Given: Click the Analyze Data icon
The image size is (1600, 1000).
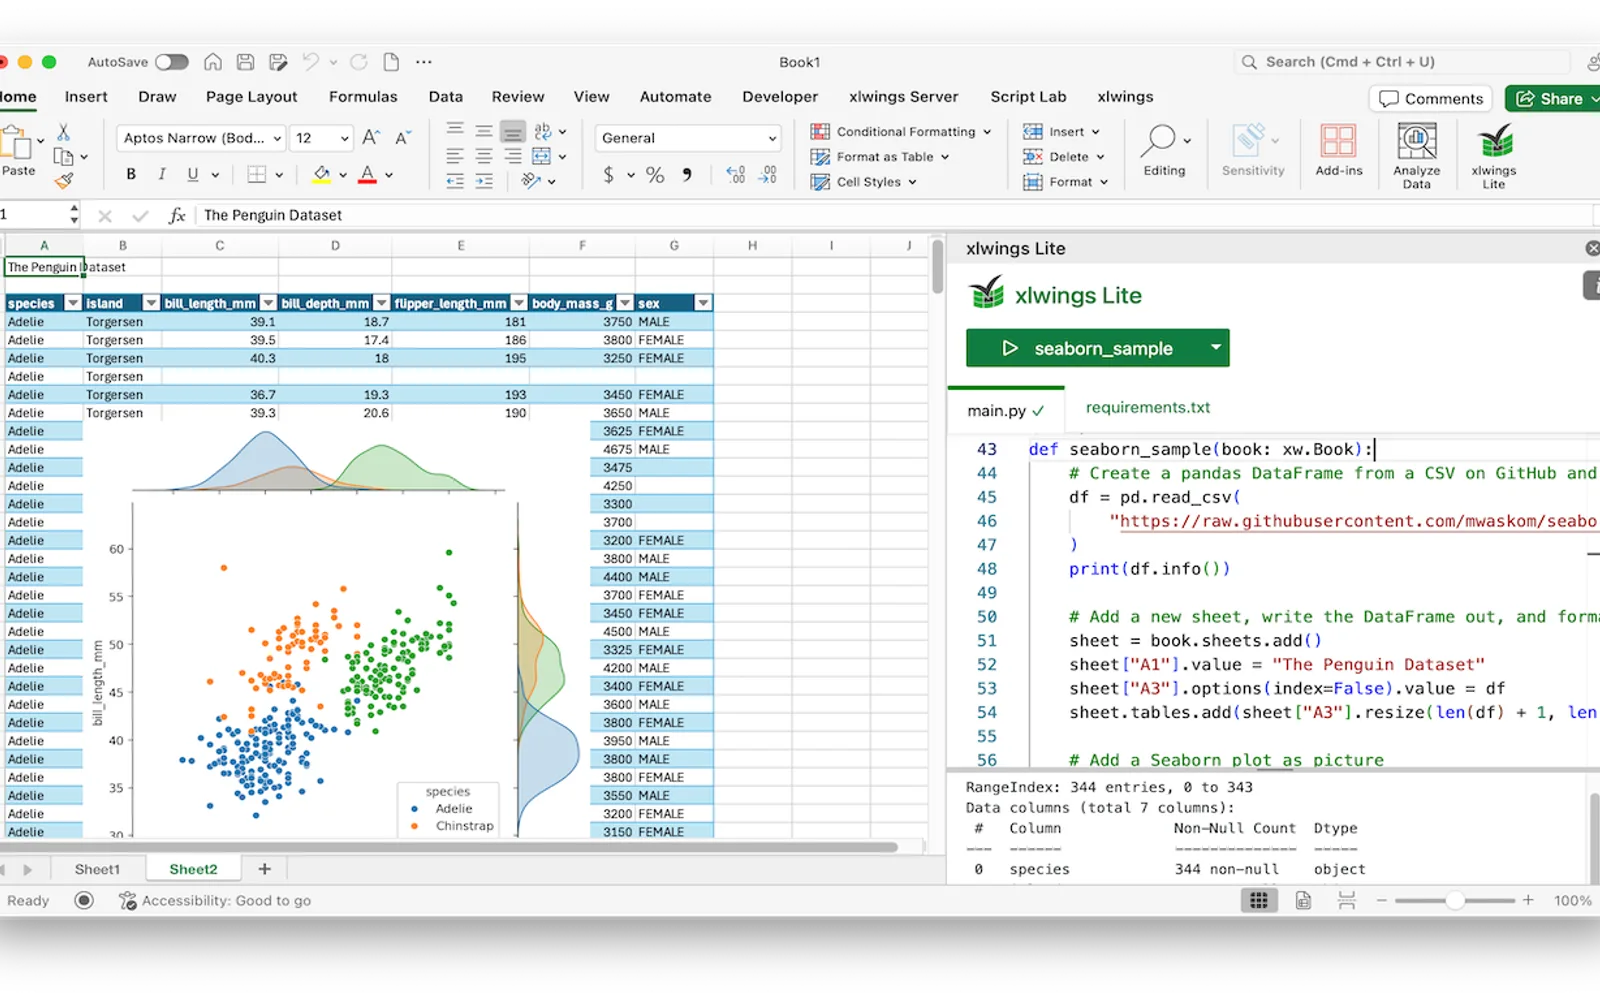Looking at the screenshot, I should click(x=1416, y=155).
